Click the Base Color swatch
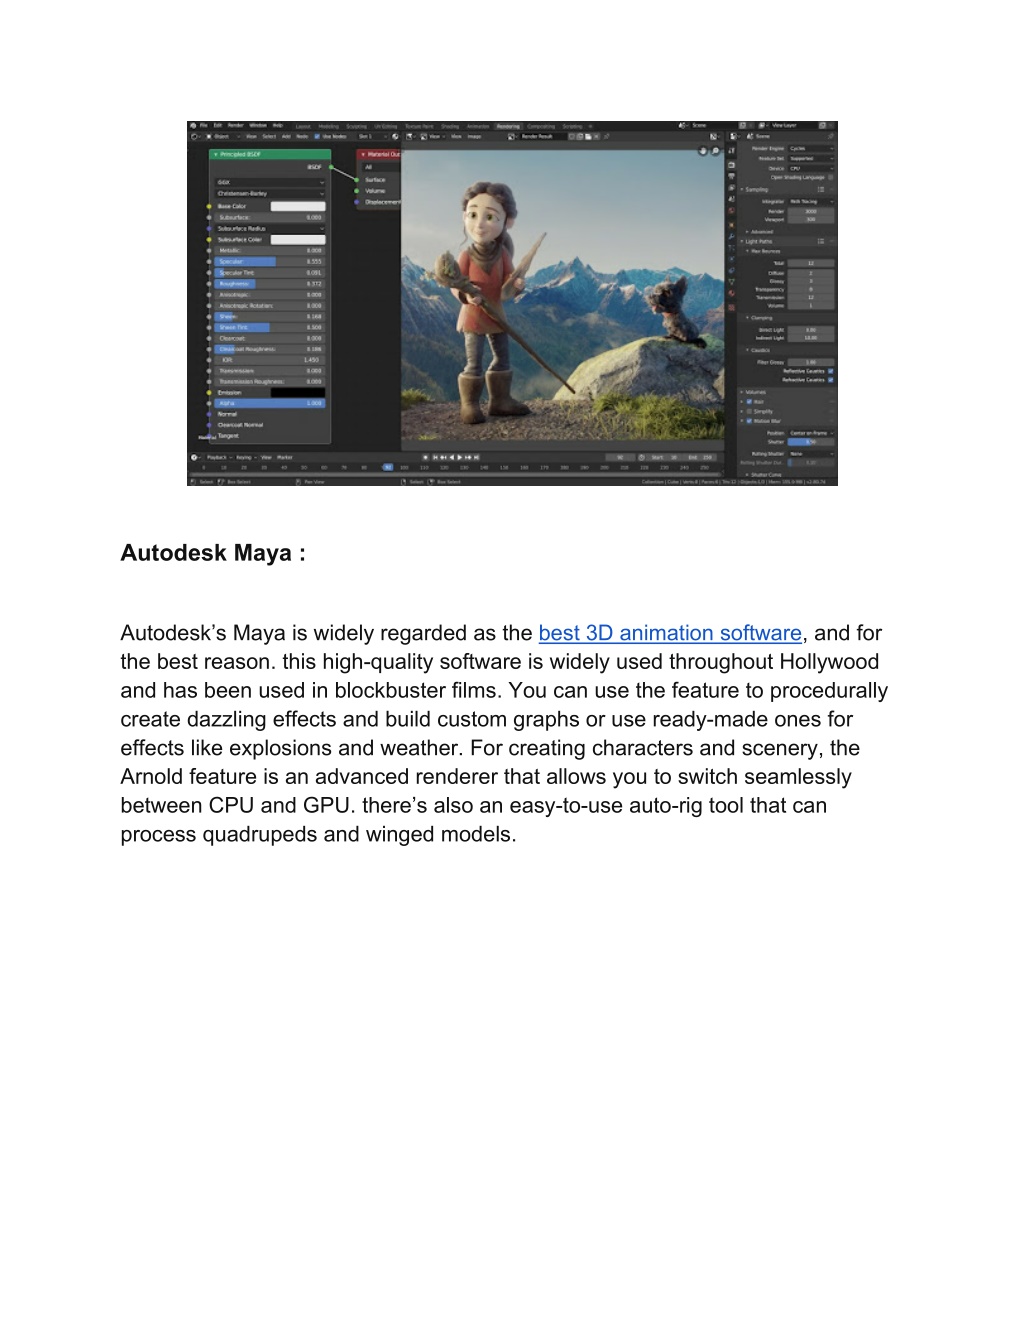This screenshot has height=1325, width=1024. click(x=298, y=206)
